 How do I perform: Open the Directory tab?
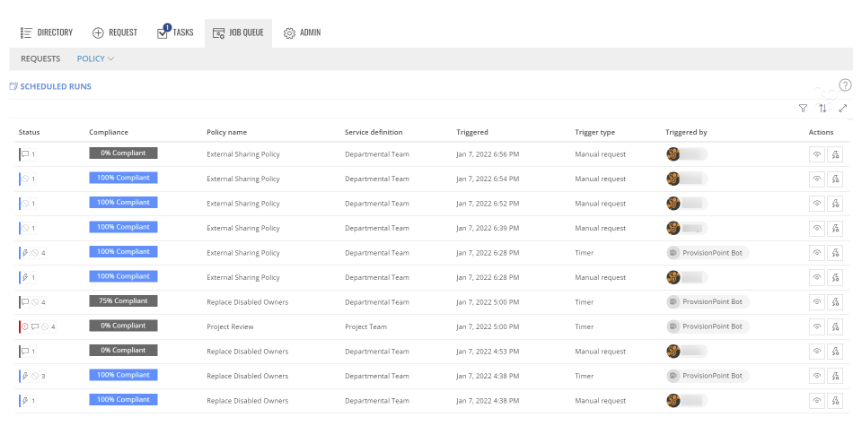click(46, 33)
